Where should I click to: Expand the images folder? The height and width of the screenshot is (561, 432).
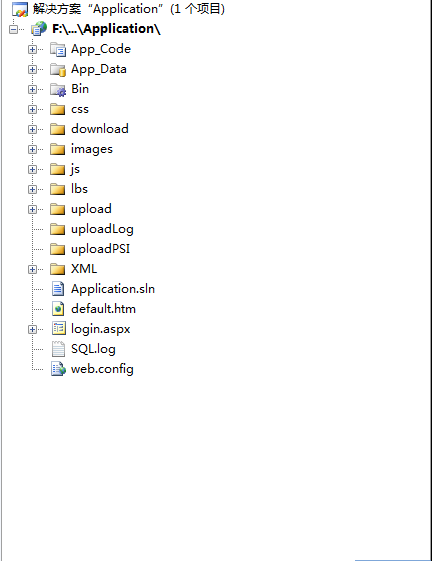pyautogui.click(x=32, y=150)
